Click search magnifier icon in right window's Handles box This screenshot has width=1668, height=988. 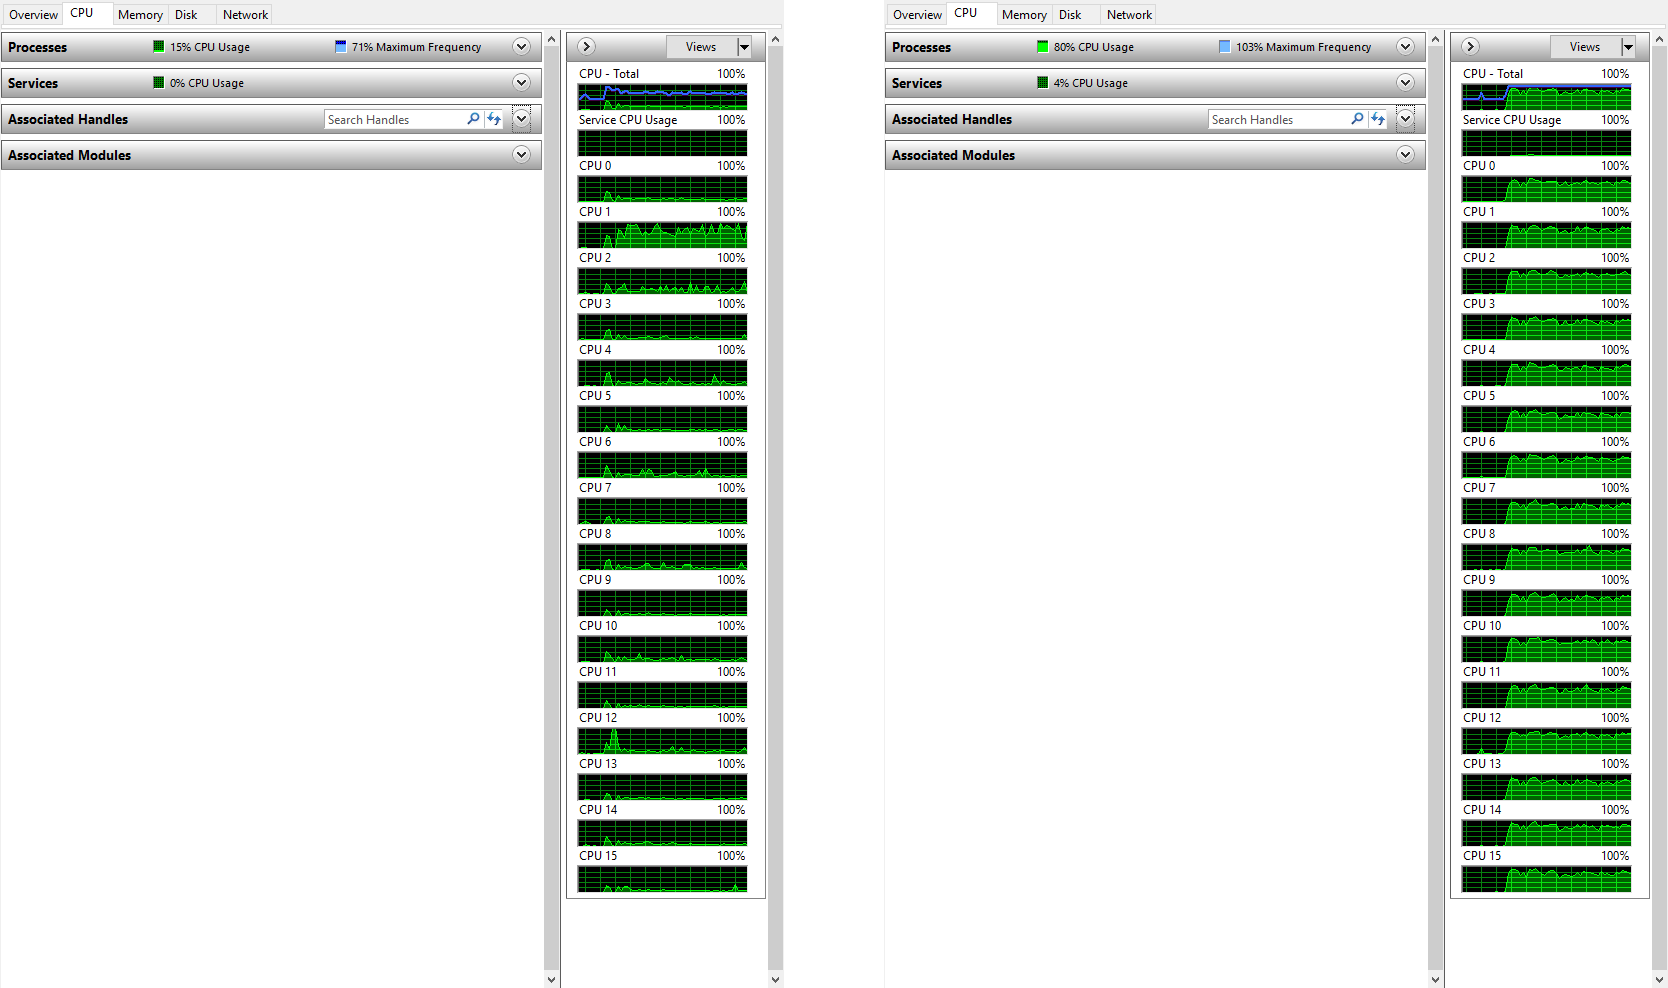click(x=1357, y=119)
